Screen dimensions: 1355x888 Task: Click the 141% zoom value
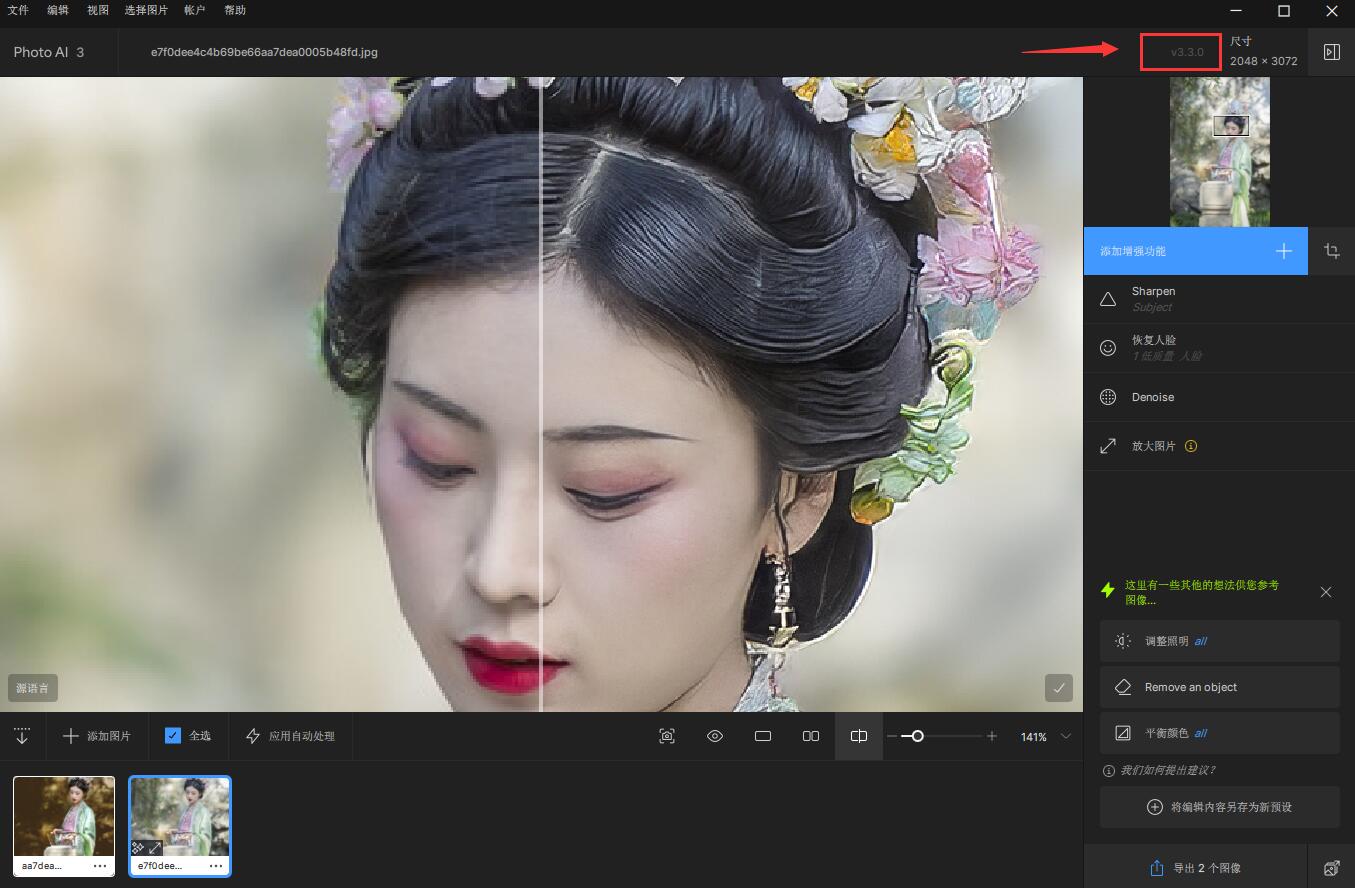1034,737
